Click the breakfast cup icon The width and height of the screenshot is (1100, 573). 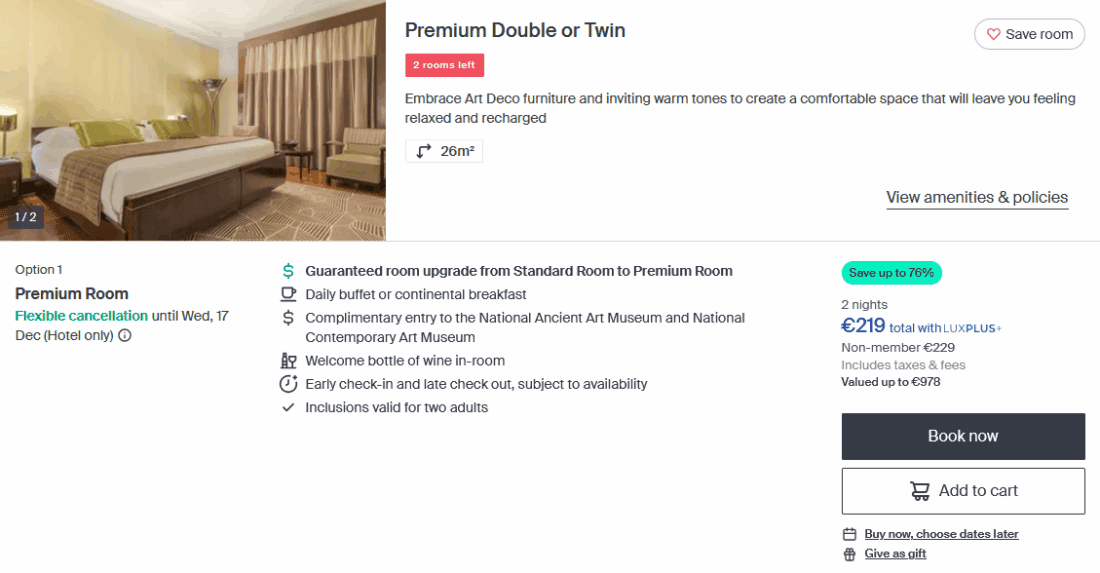click(x=288, y=294)
